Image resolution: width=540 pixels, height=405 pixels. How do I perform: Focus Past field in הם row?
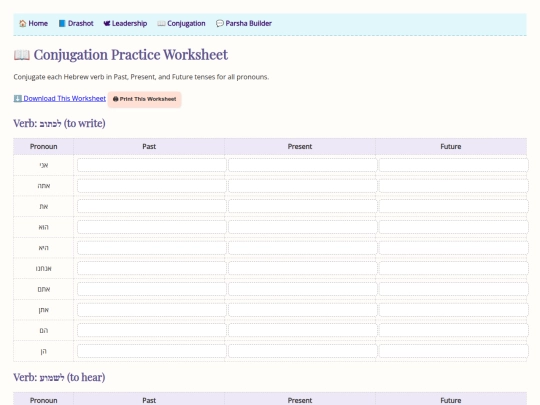152,331
